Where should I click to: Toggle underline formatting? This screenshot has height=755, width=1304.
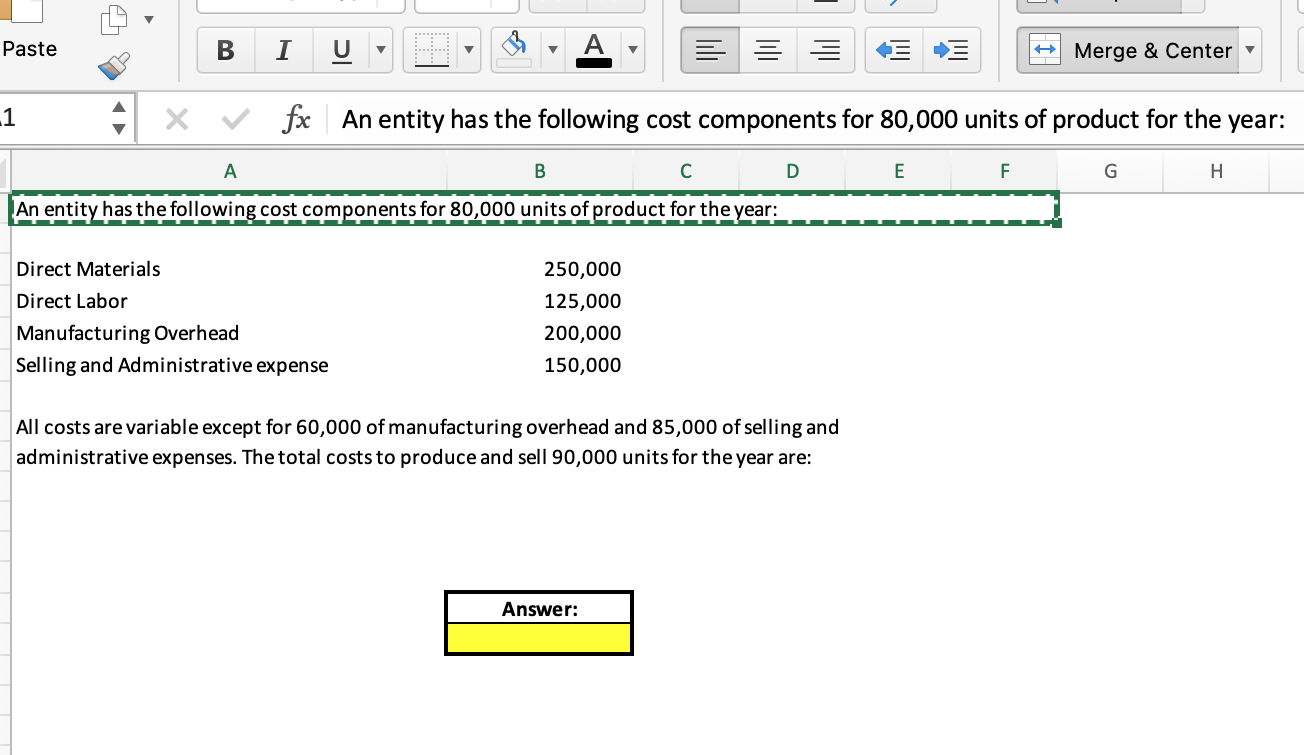tap(342, 50)
